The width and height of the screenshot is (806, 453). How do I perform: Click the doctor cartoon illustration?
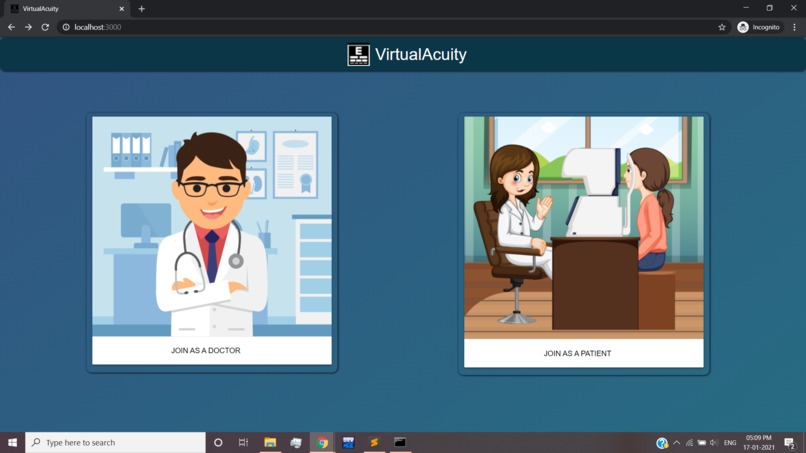coord(212,227)
